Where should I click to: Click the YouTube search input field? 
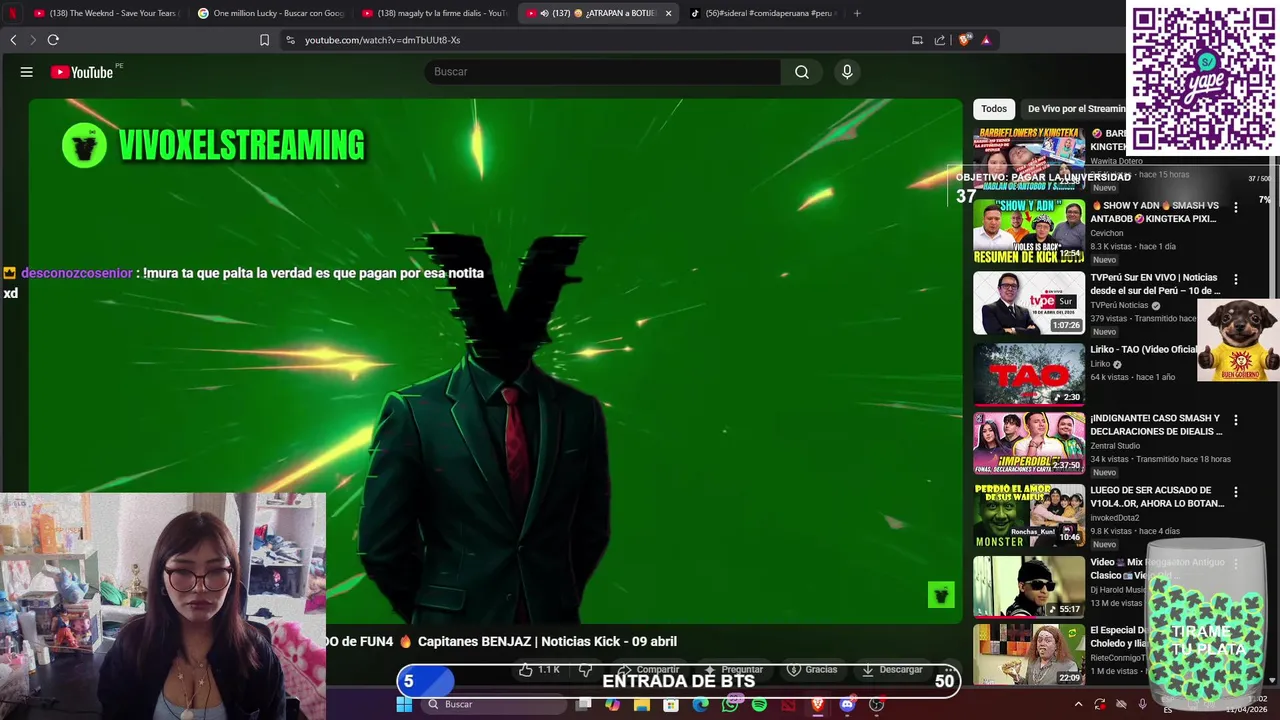(603, 72)
